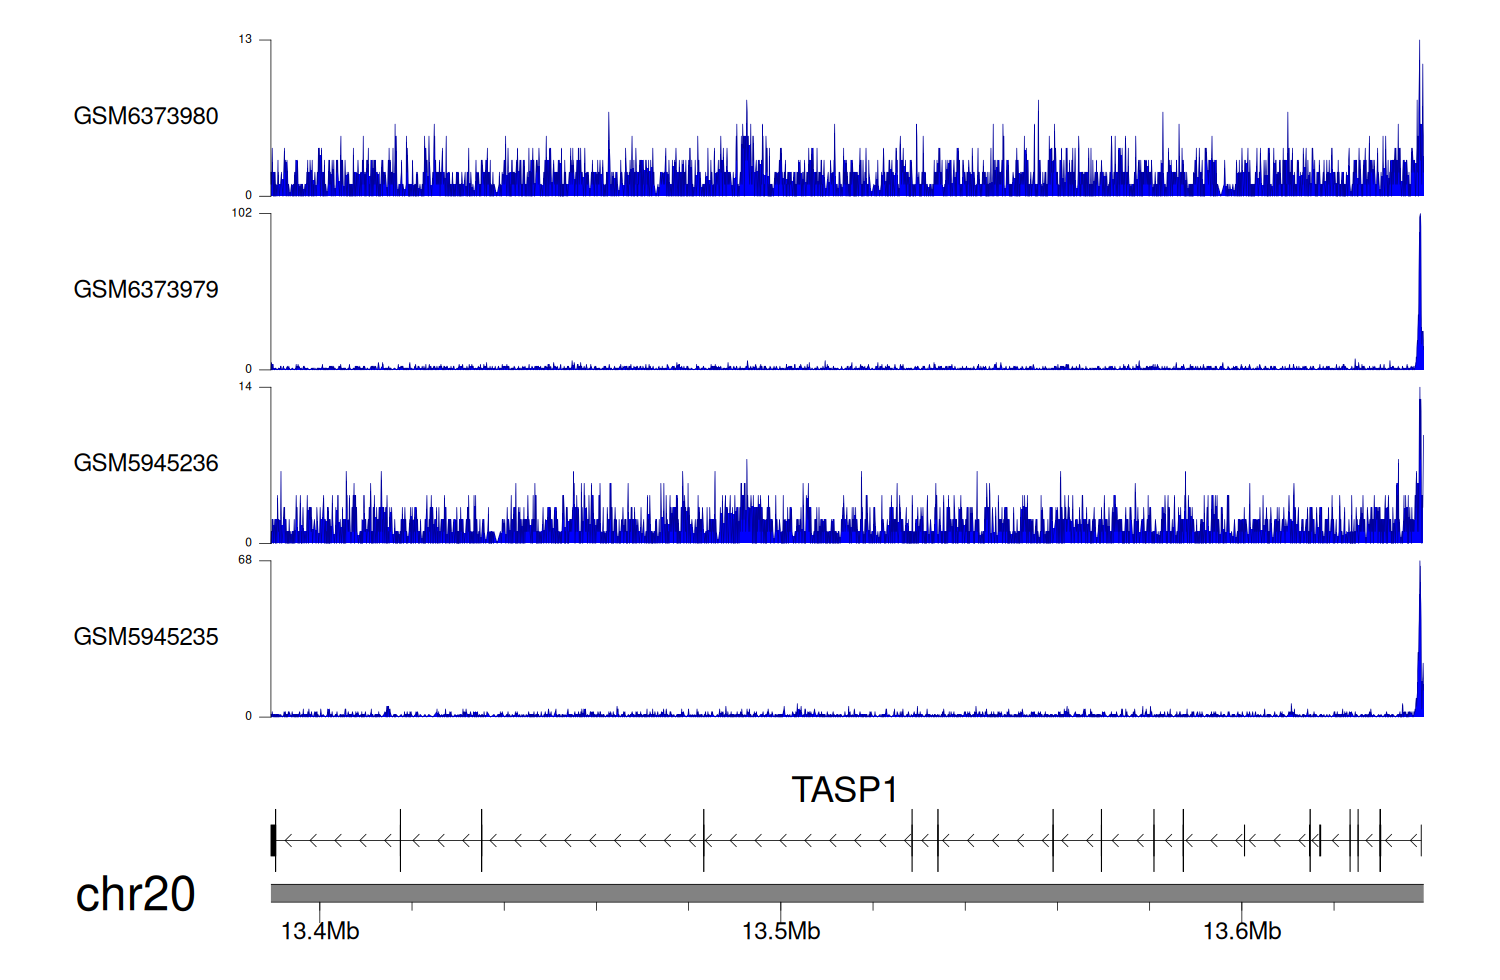Image resolution: width=1500 pixels, height=980 pixels.
Task: Click the GSM6373980 track label
Action: (x=146, y=116)
